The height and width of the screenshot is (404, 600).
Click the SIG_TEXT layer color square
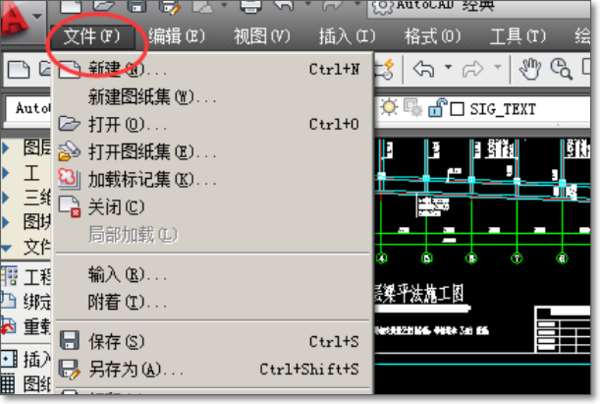pyautogui.click(x=457, y=109)
